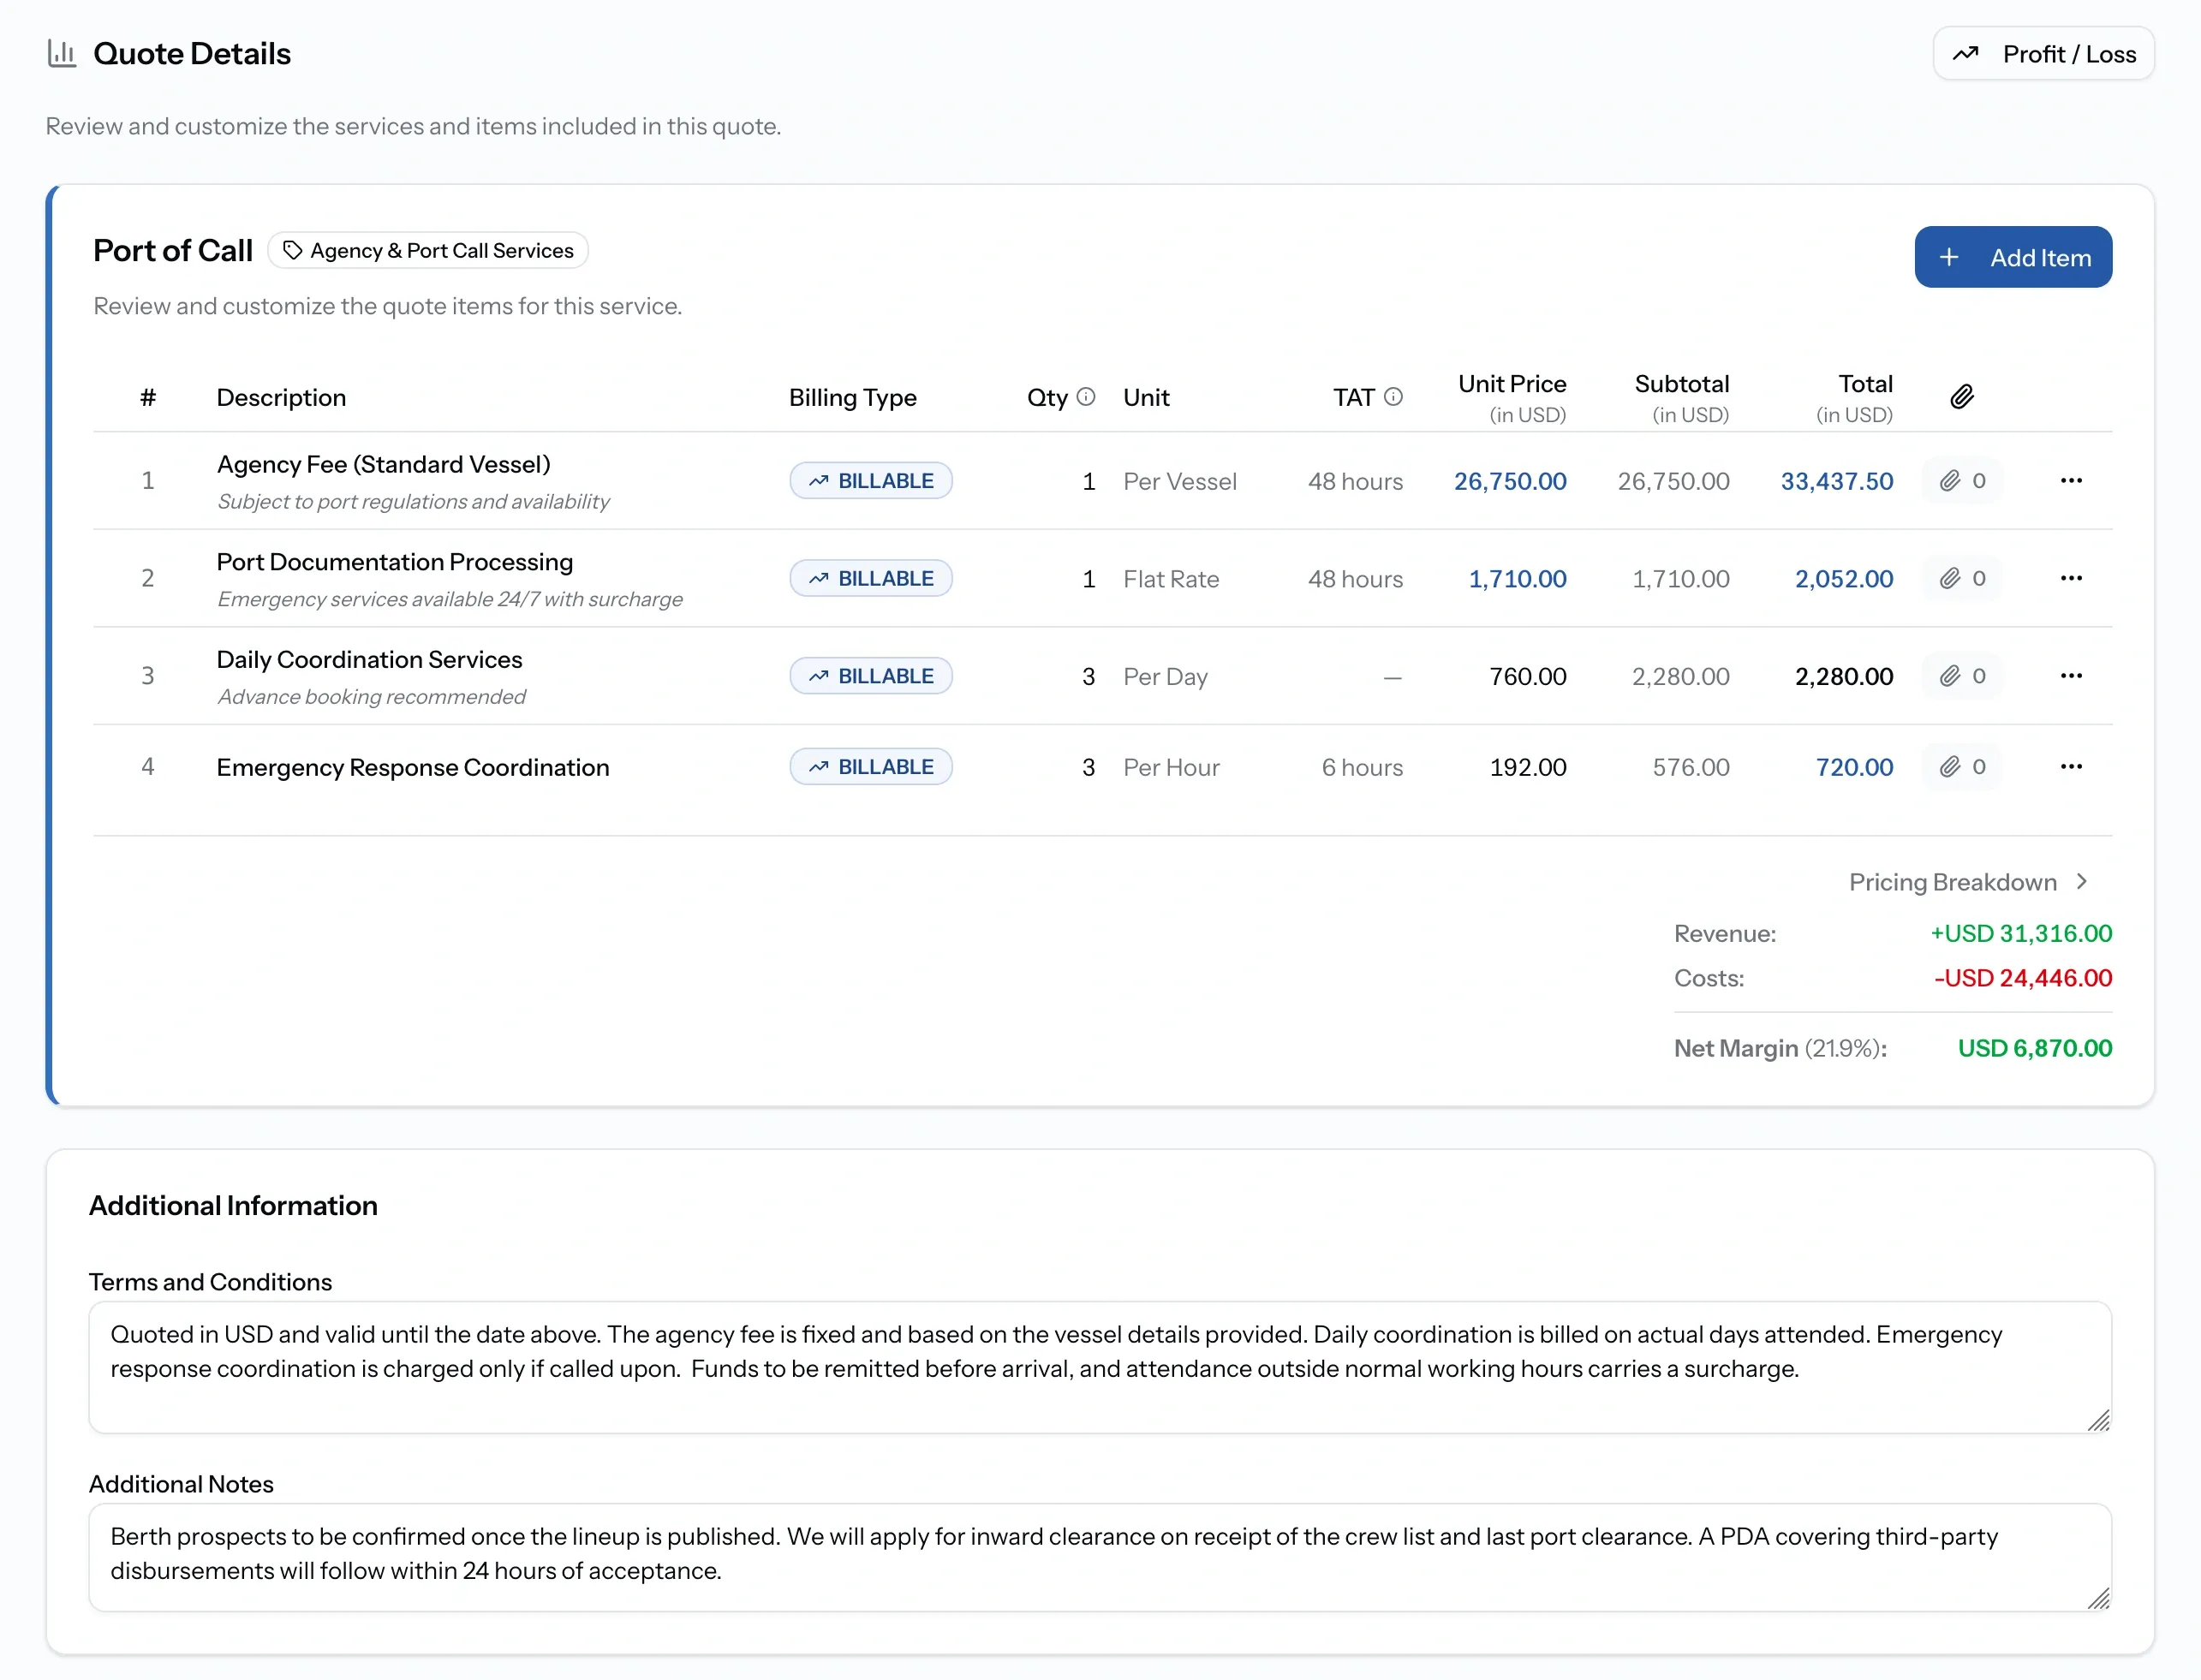The height and width of the screenshot is (1680, 2201).
Task: Click the Flat Rate unit cell
Action: pyautogui.click(x=1170, y=579)
